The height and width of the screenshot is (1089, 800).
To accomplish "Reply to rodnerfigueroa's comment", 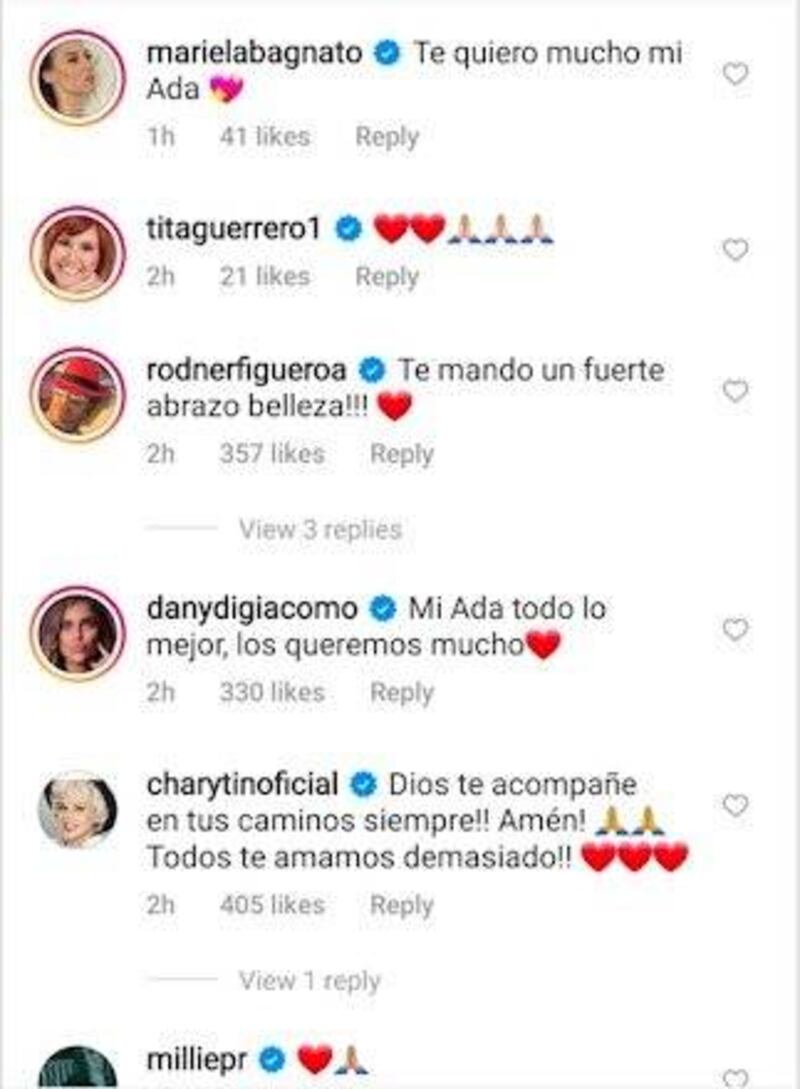I will click(401, 454).
